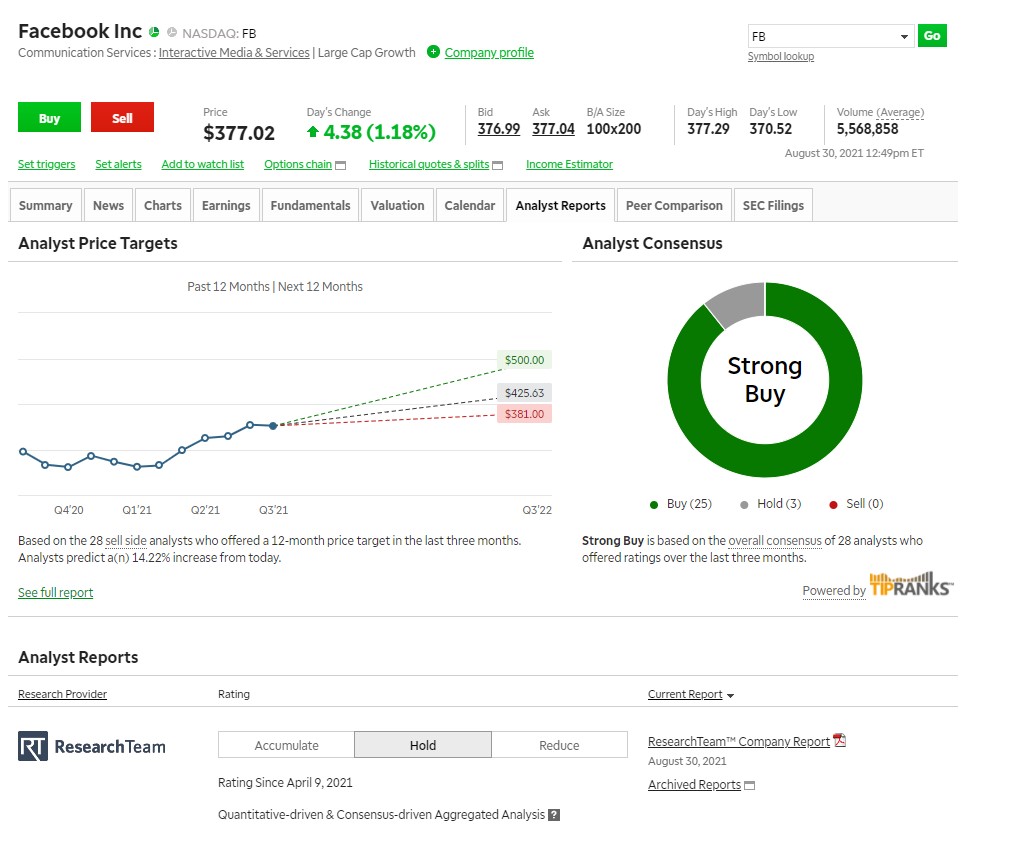Click the Powered by link
This screenshot has width=1009, height=848.
[834, 591]
